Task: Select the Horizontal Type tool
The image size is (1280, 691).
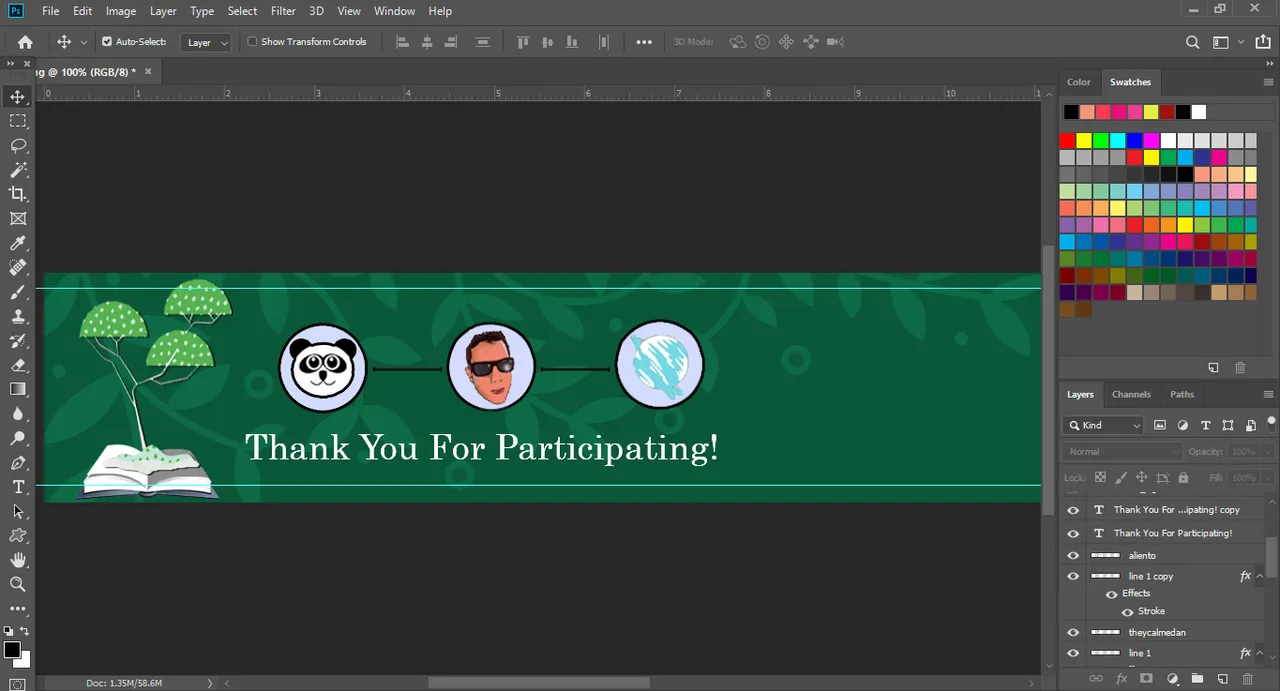Action: tap(18, 487)
